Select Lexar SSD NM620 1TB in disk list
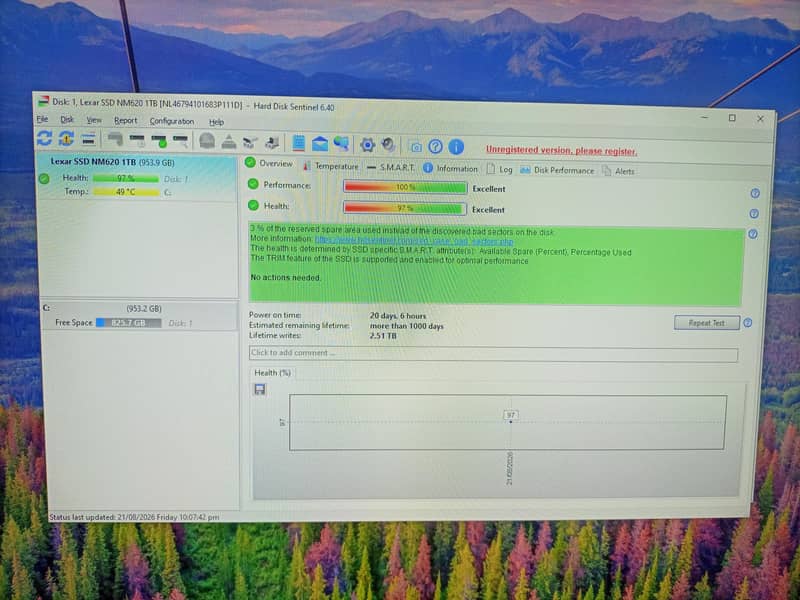This screenshot has height=600, width=800. (x=137, y=177)
